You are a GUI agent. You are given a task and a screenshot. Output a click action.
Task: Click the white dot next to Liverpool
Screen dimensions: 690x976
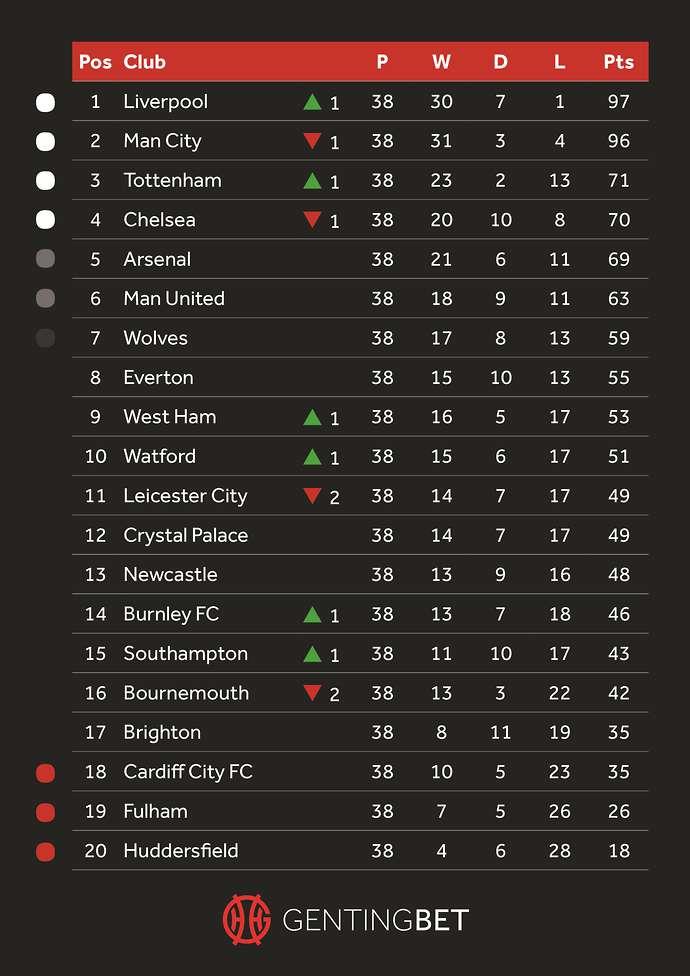click(45, 102)
